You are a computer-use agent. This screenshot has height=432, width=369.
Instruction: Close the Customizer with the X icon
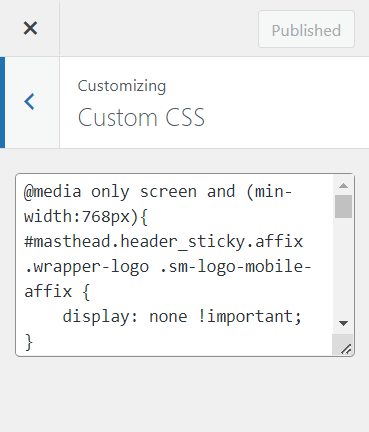click(30, 28)
